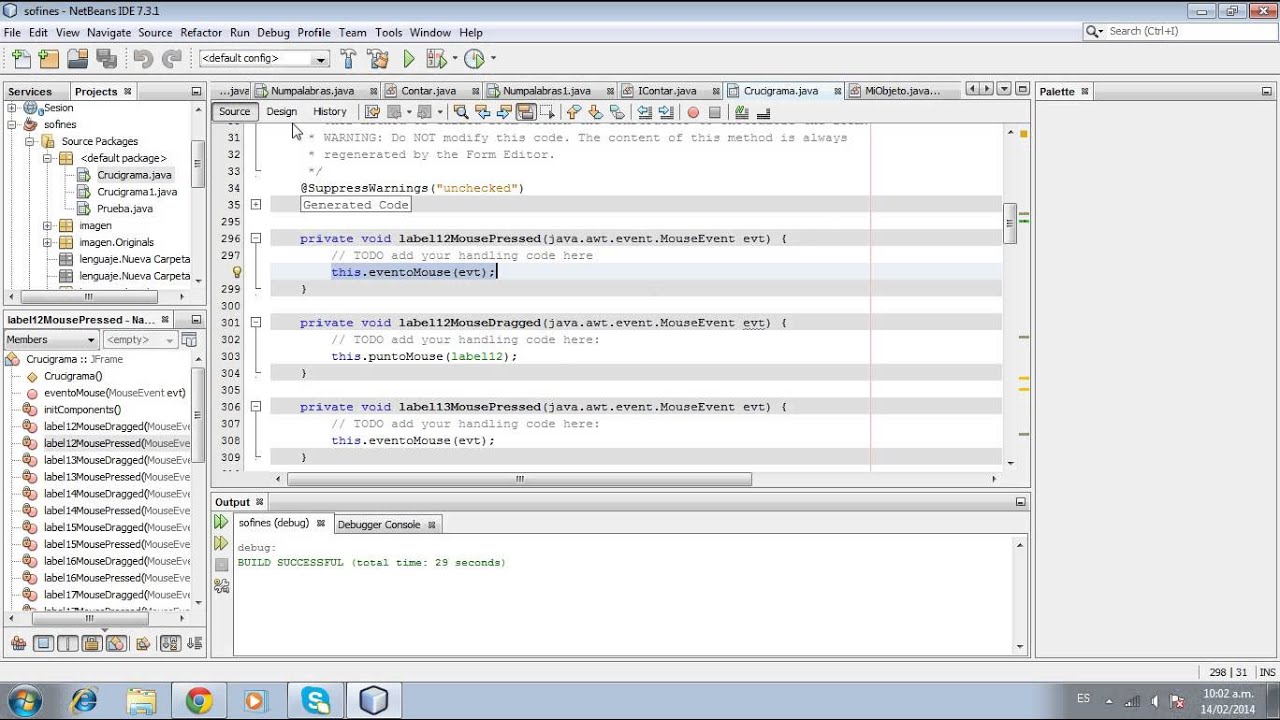This screenshot has height=720, width=1280.
Task: Click the Shift Line Right editor icon
Action: [666, 112]
